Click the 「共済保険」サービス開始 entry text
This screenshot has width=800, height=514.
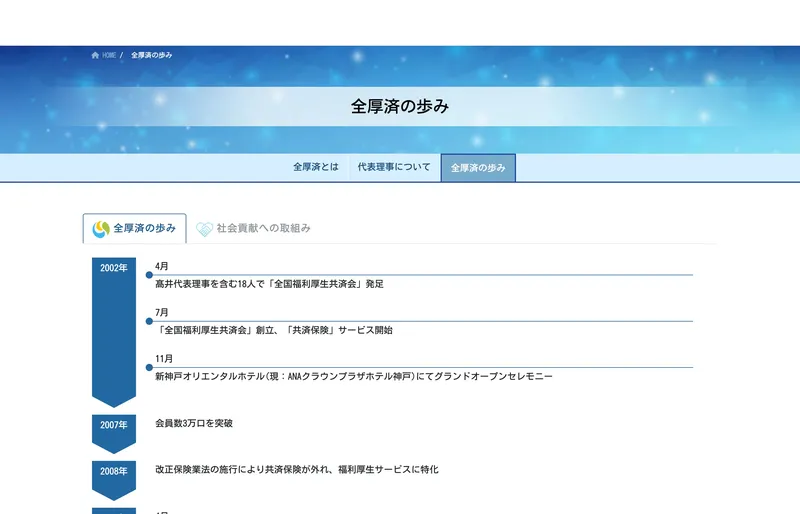coord(274,330)
